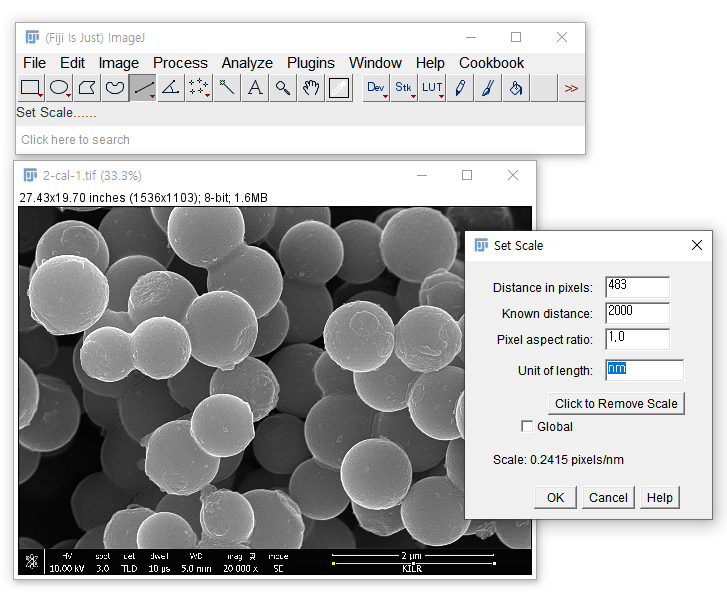Click the 'Click to Remove Scale' button
Screen dimensions: 727x604
tap(616, 404)
